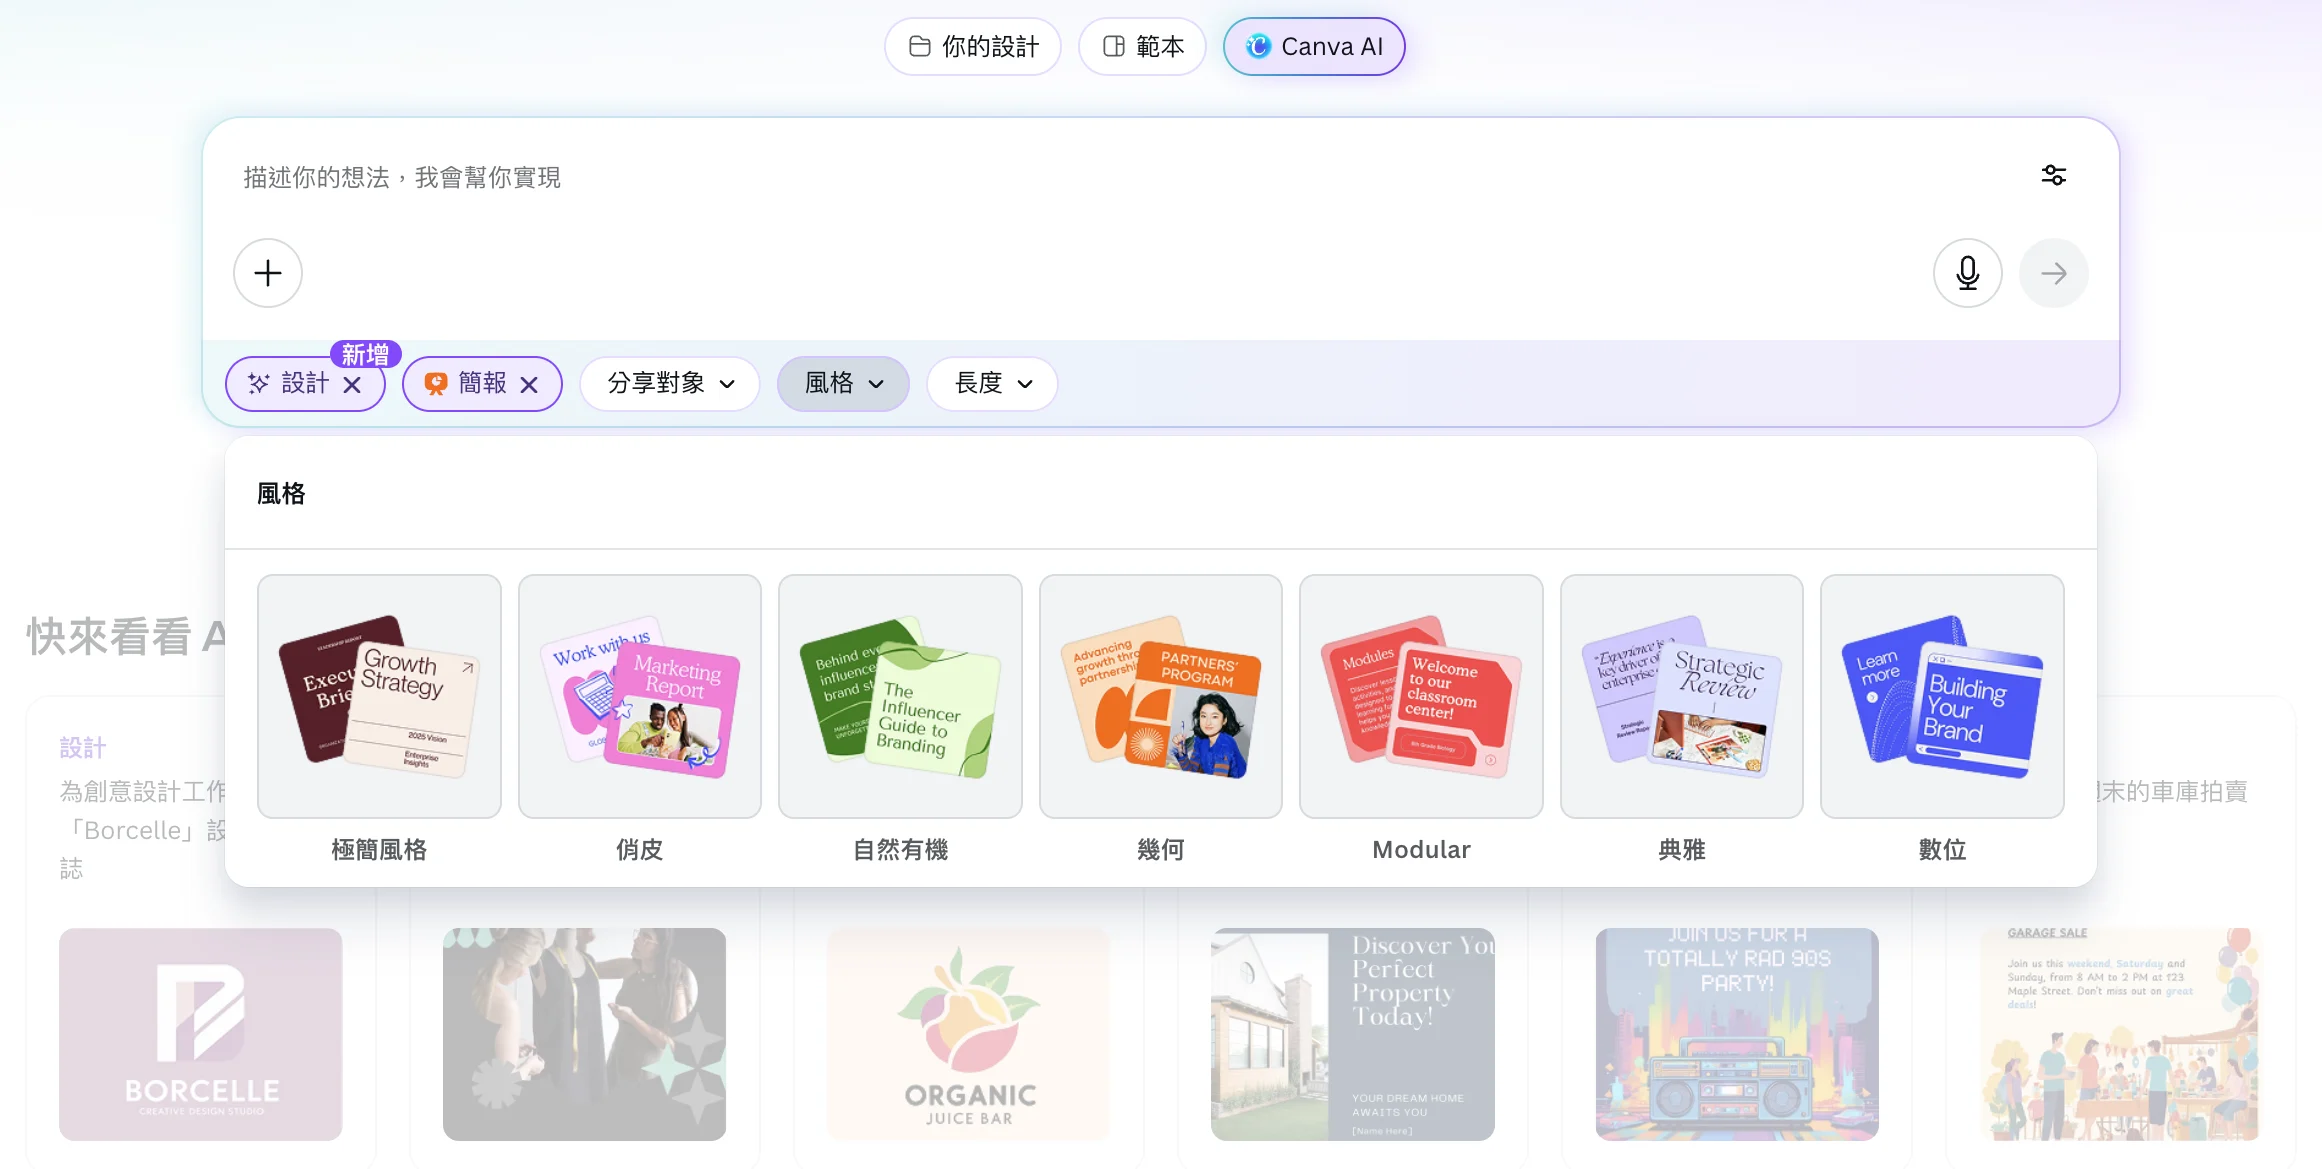This screenshot has height=1169, width=2322.
Task: Open the settings sliders icon
Action: pos(2053,176)
